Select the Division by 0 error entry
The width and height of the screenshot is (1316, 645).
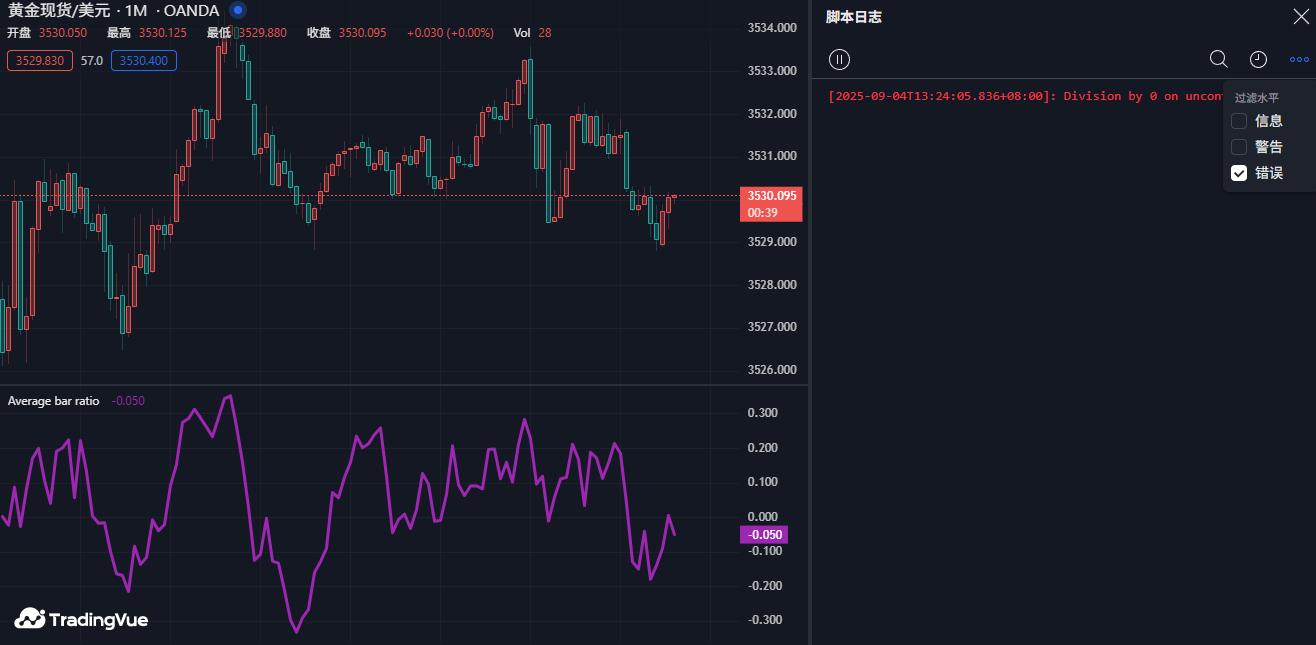(x=1020, y=96)
